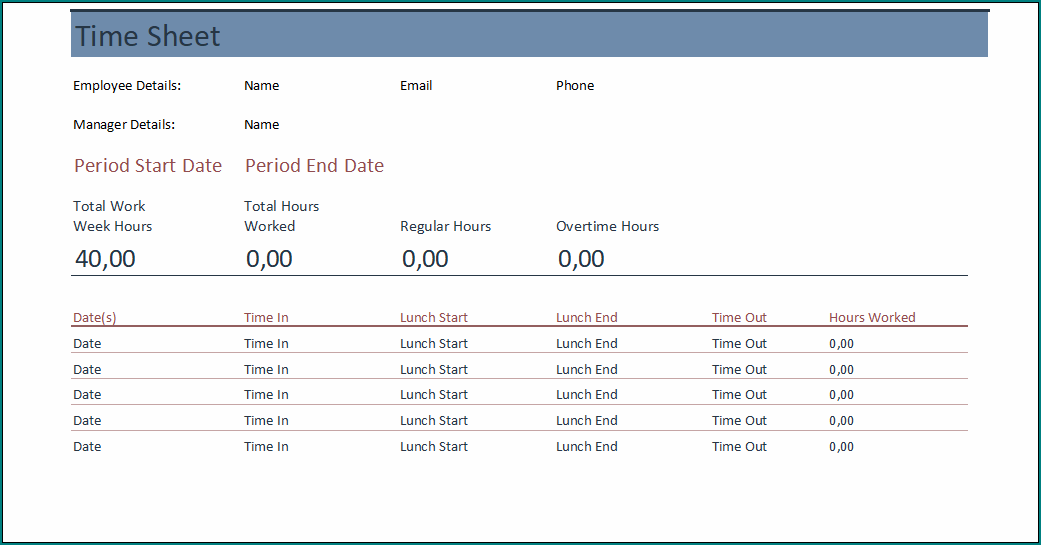
Task: Select the Time In cell in first row
Action: pyautogui.click(x=266, y=344)
